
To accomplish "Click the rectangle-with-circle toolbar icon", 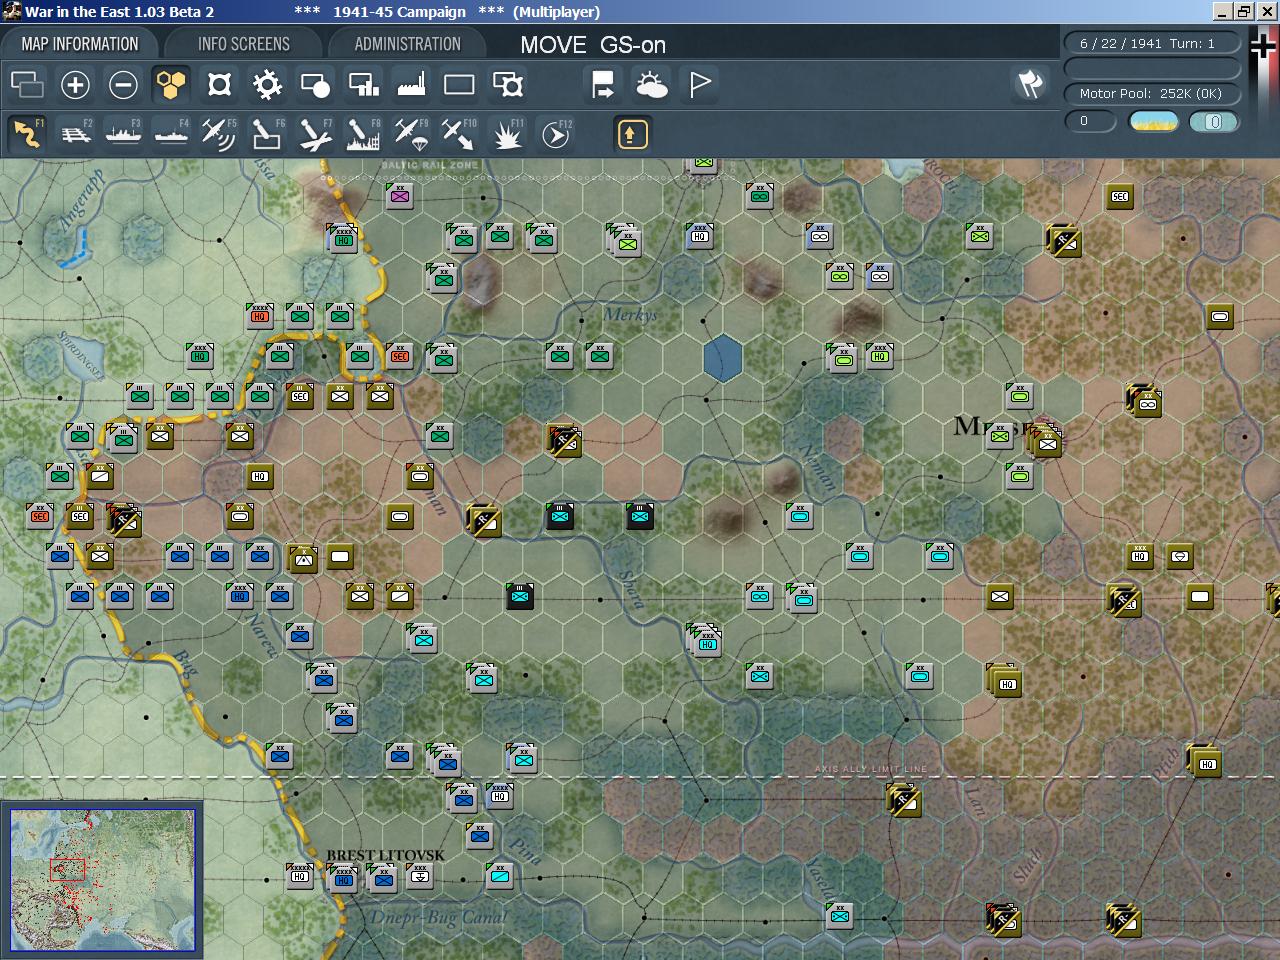I will [x=315, y=85].
